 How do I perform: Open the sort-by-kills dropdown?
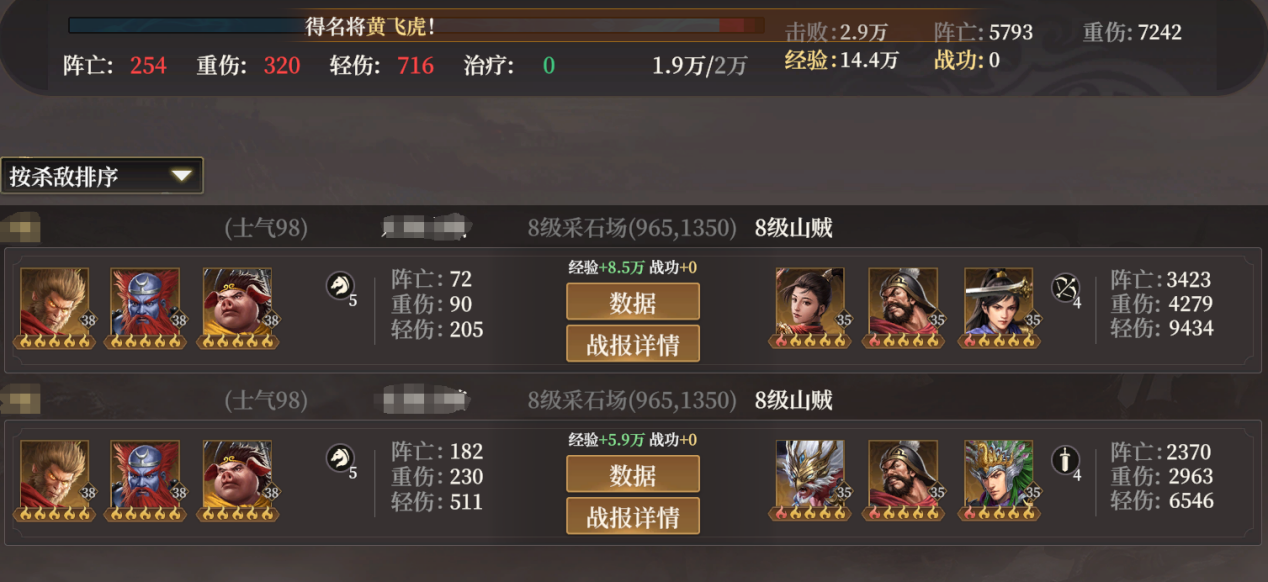pyautogui.click(x=102, y=176)
